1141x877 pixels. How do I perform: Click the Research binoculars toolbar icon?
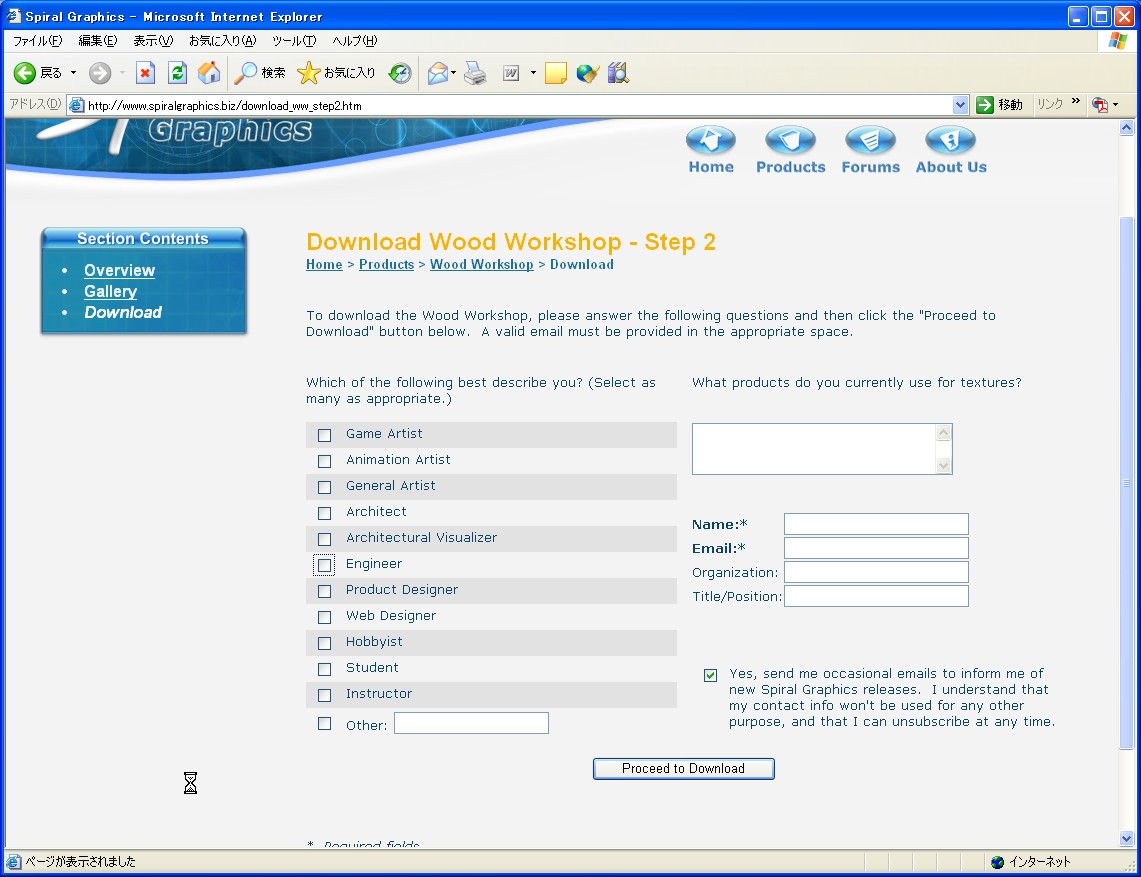pos(618,73)
